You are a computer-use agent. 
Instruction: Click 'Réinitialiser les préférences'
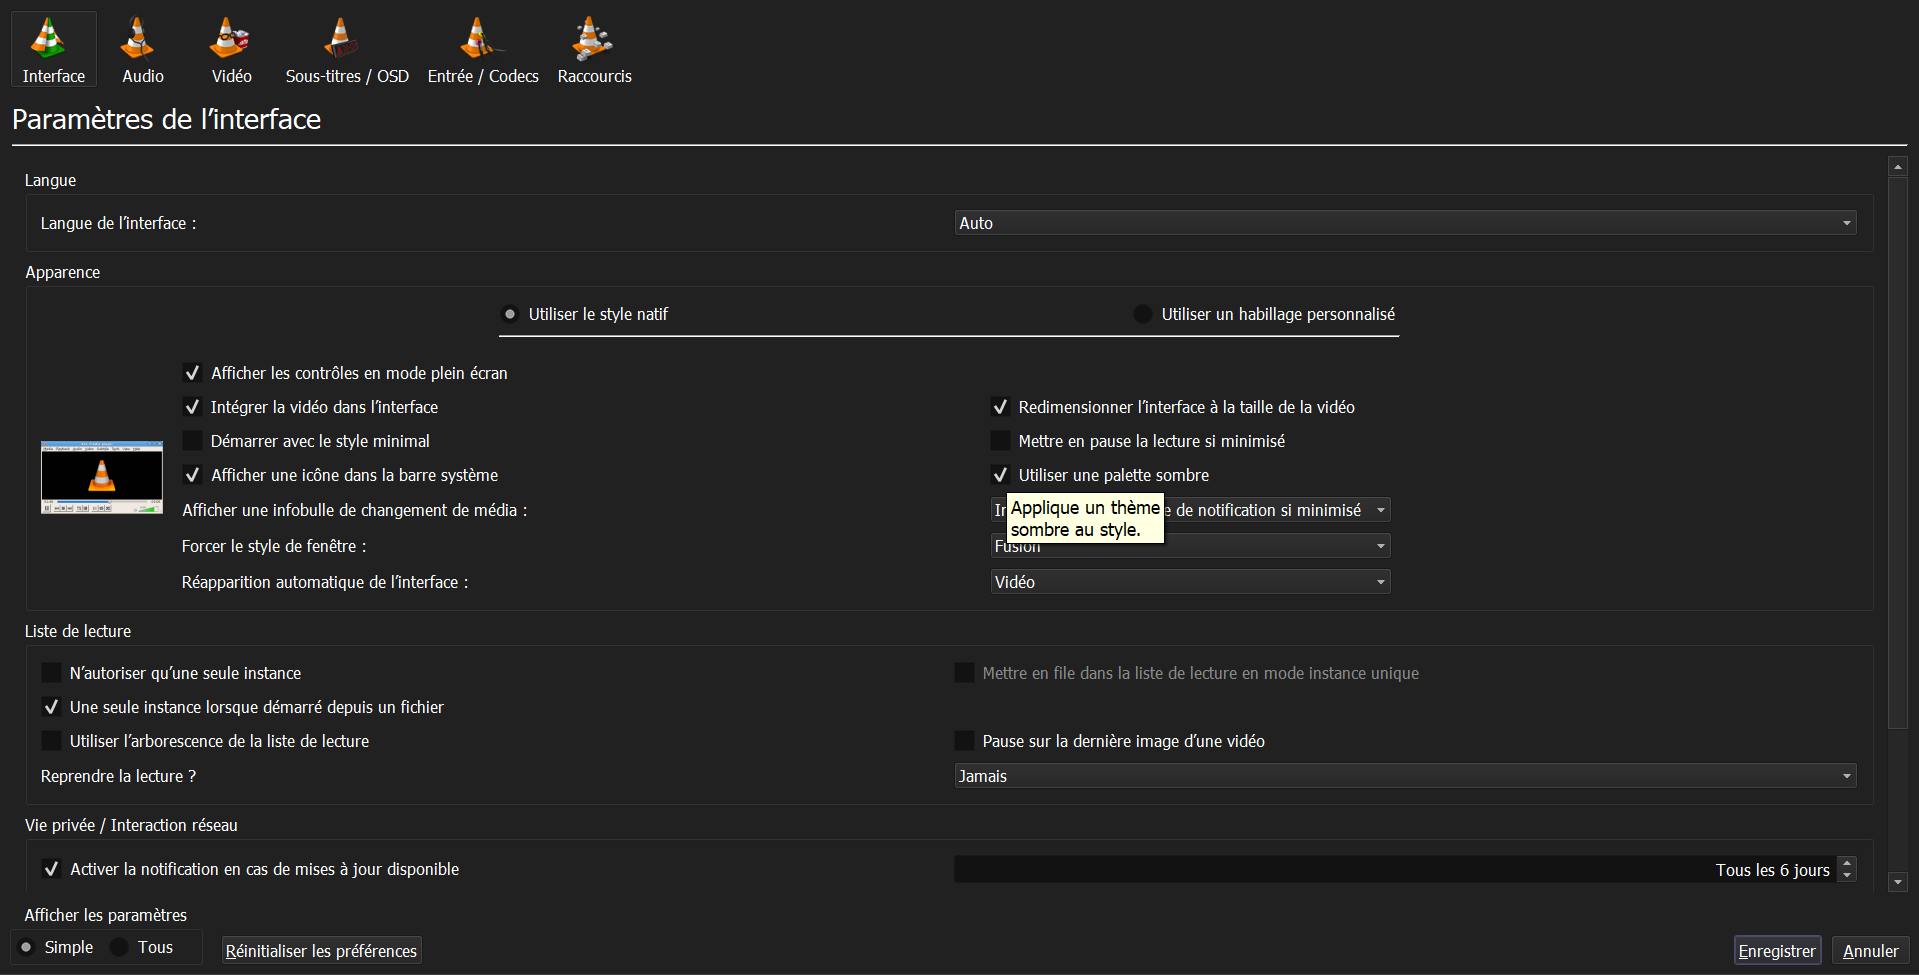[321, 950]
